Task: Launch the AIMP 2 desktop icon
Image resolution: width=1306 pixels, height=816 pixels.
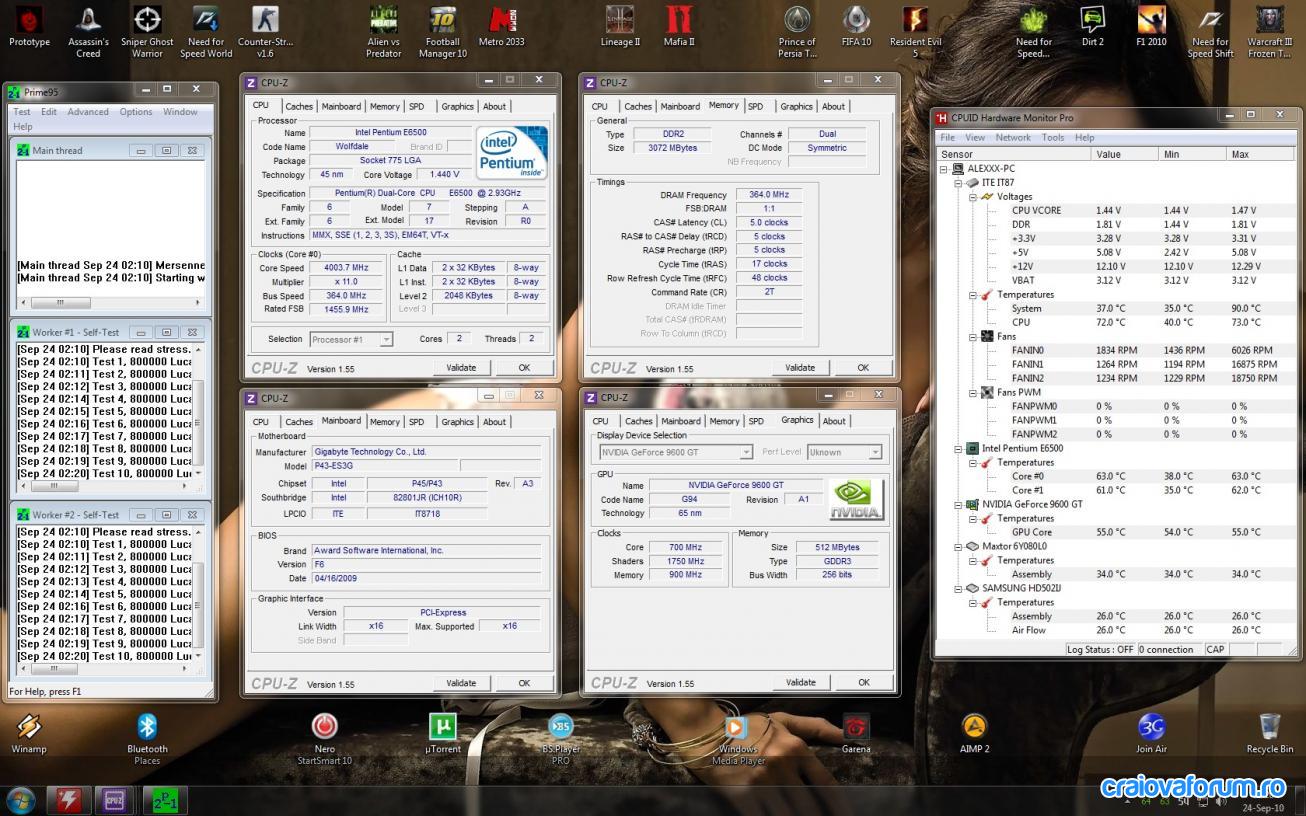Action: coord(974,734)
